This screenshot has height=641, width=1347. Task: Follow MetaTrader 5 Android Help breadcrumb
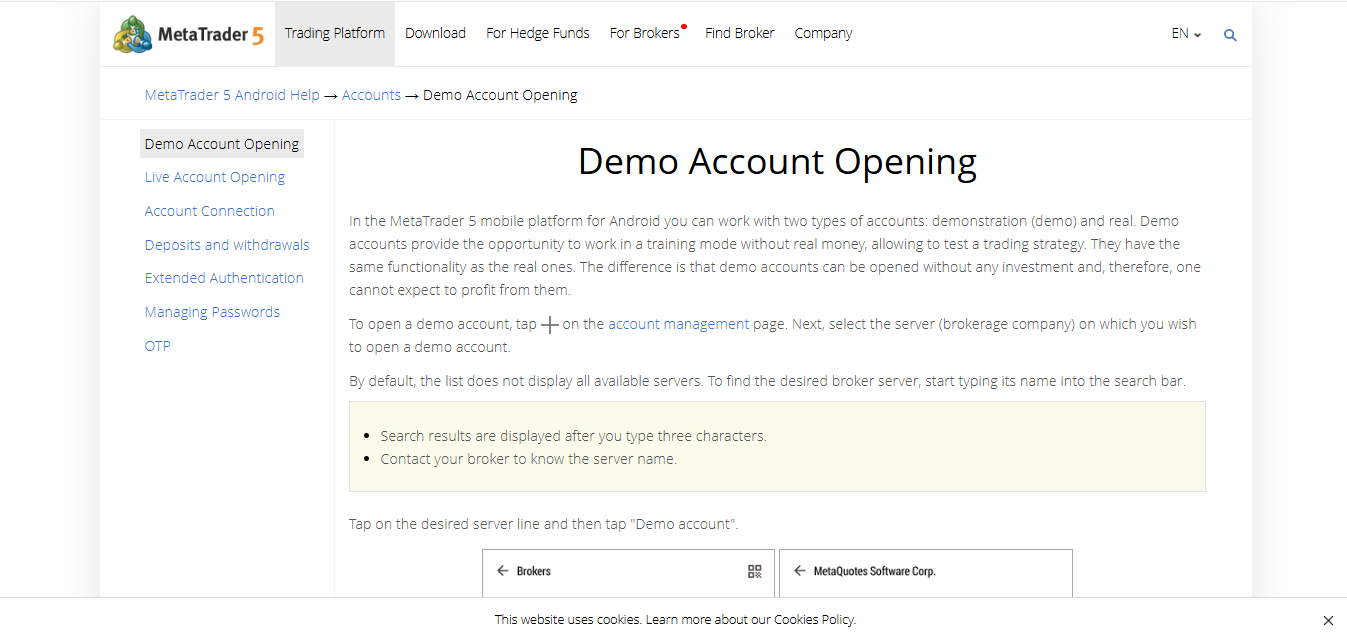pyautogui.click(x=232, y=95)
